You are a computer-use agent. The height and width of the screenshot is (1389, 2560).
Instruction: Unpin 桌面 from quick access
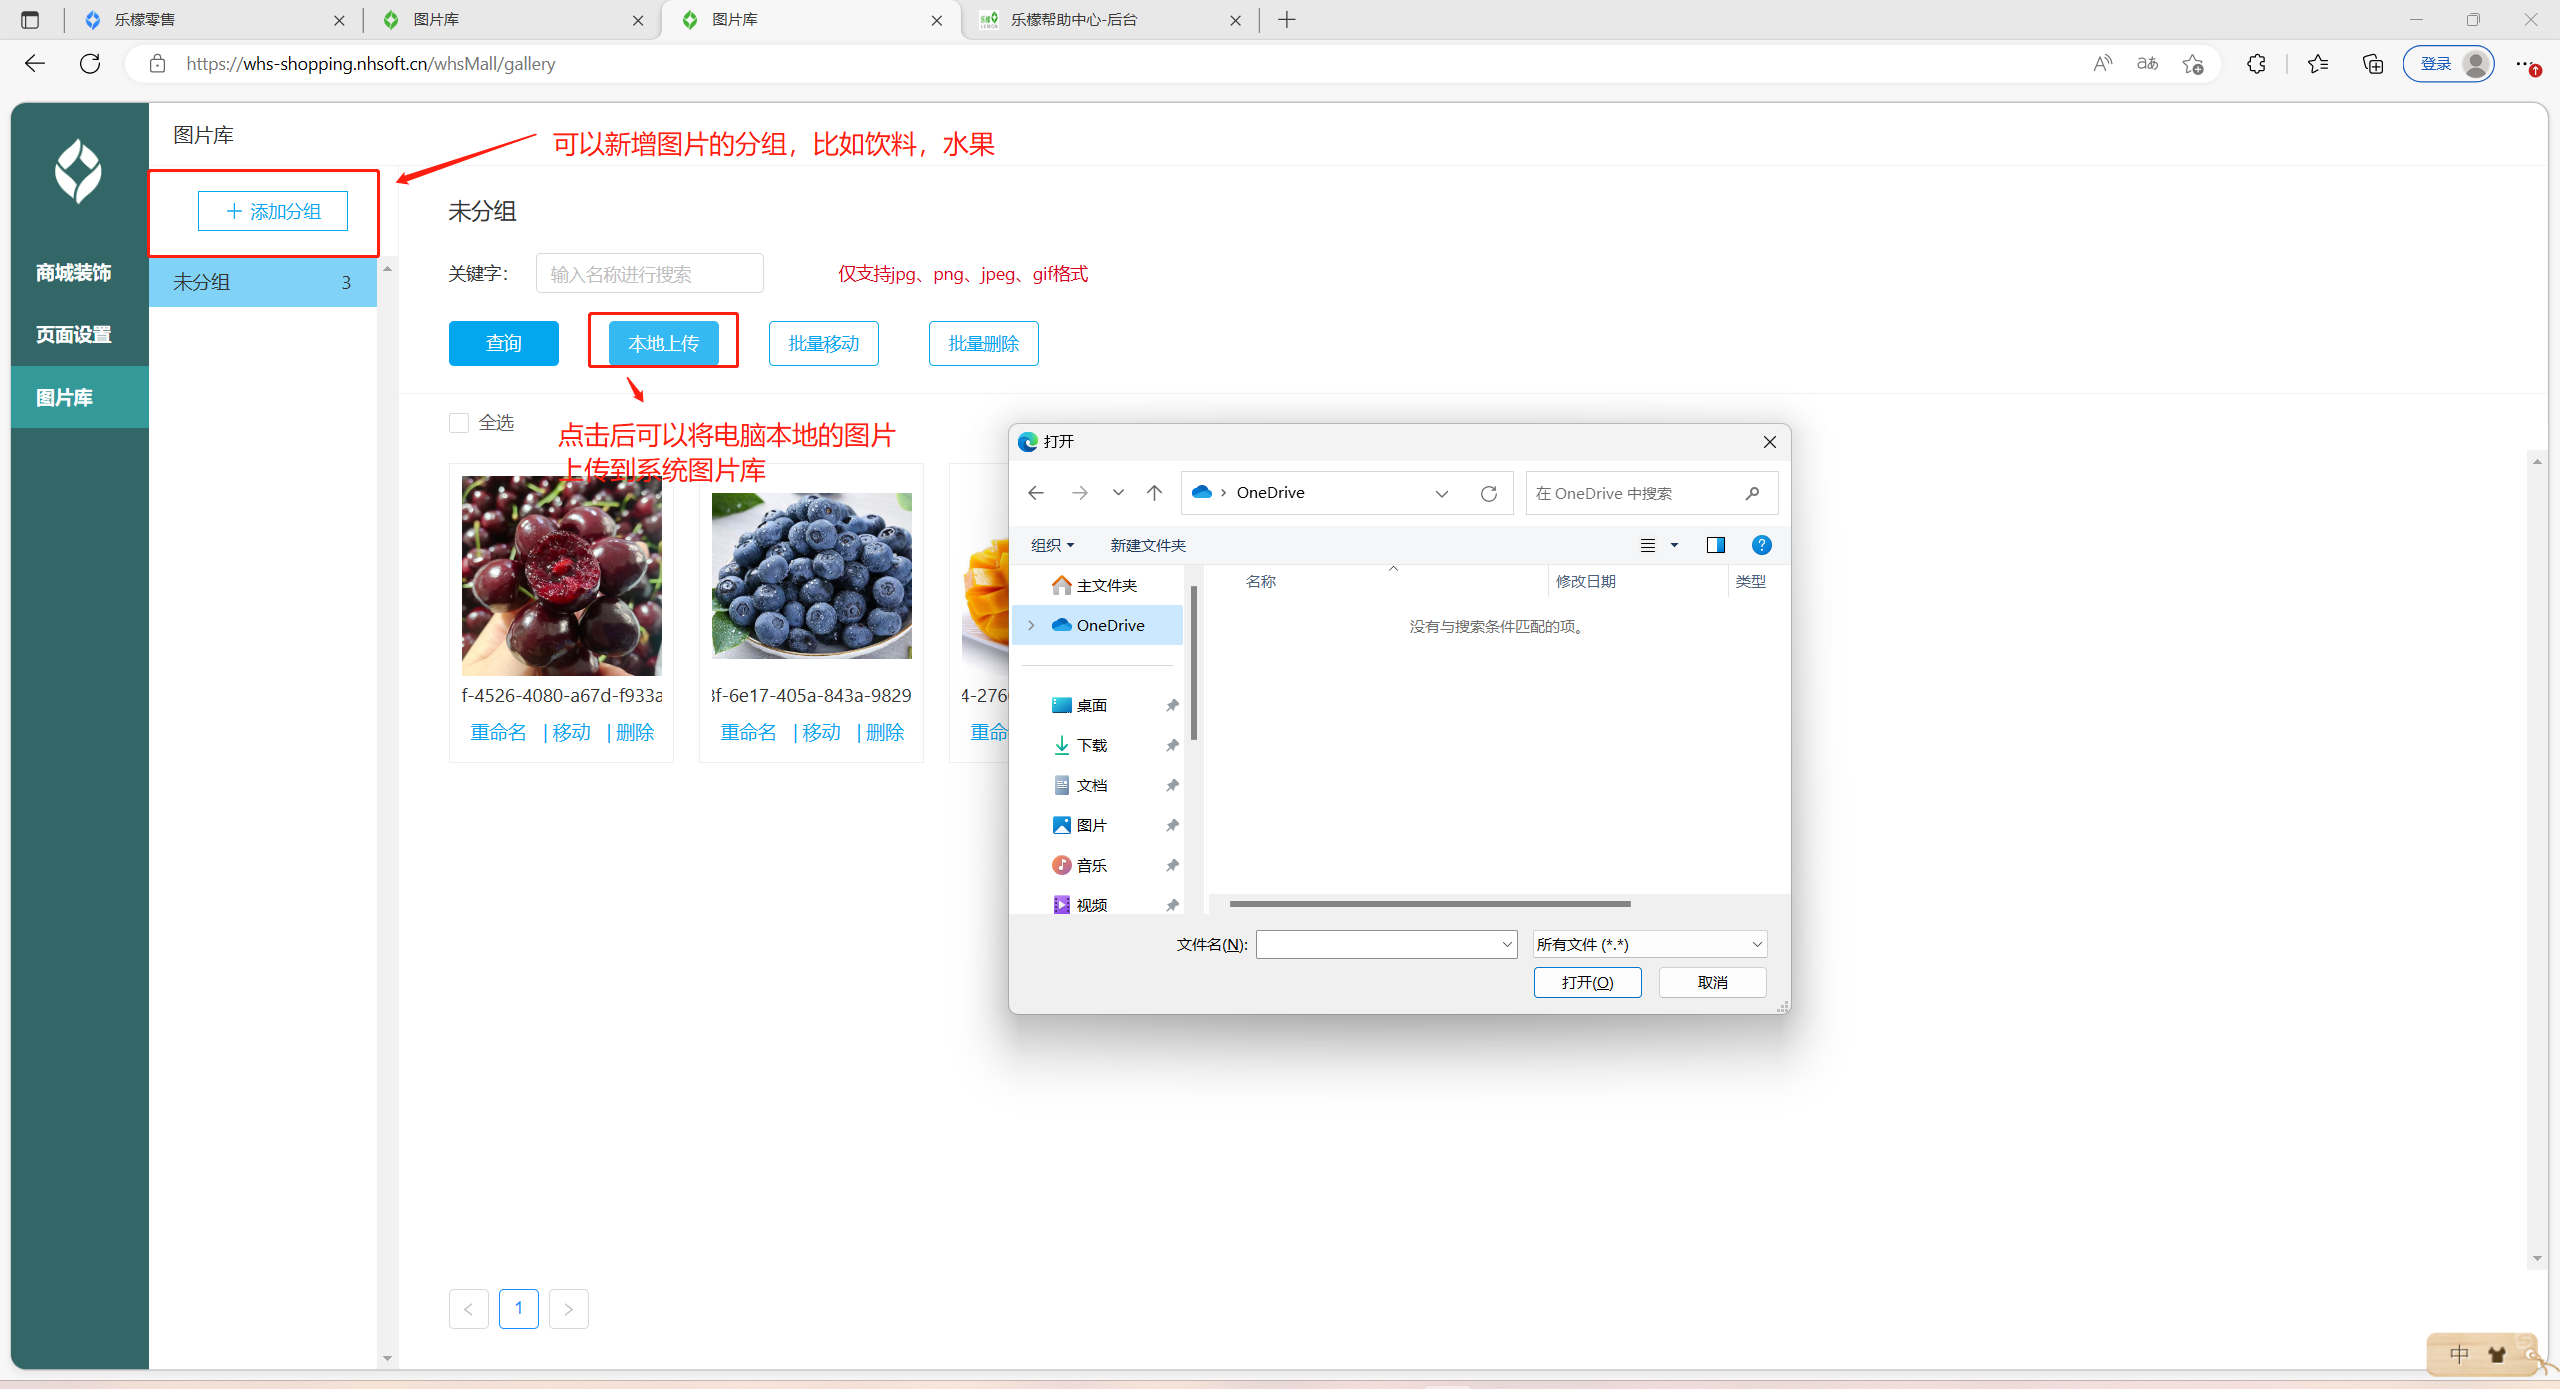pyautogui.click(x=1172, y=705)
